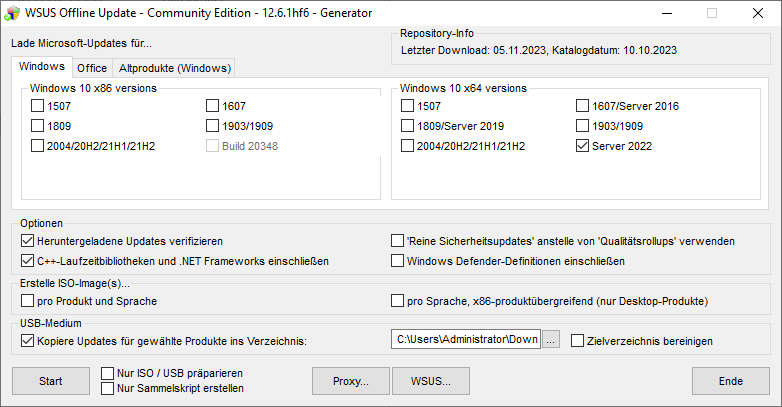Image resolution: width=782 pixels, height=407 pixels.
Task: Open directory browser with the ... button
Action: (x=551, y=340)
